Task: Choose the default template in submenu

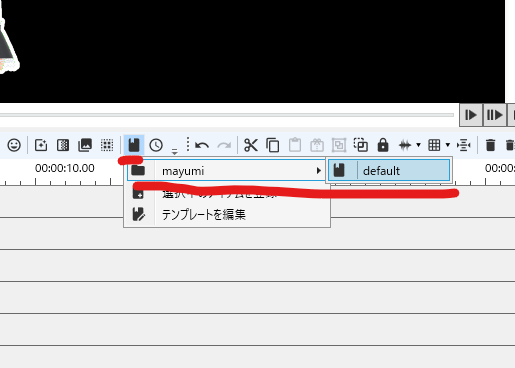Action: (389, 170)
